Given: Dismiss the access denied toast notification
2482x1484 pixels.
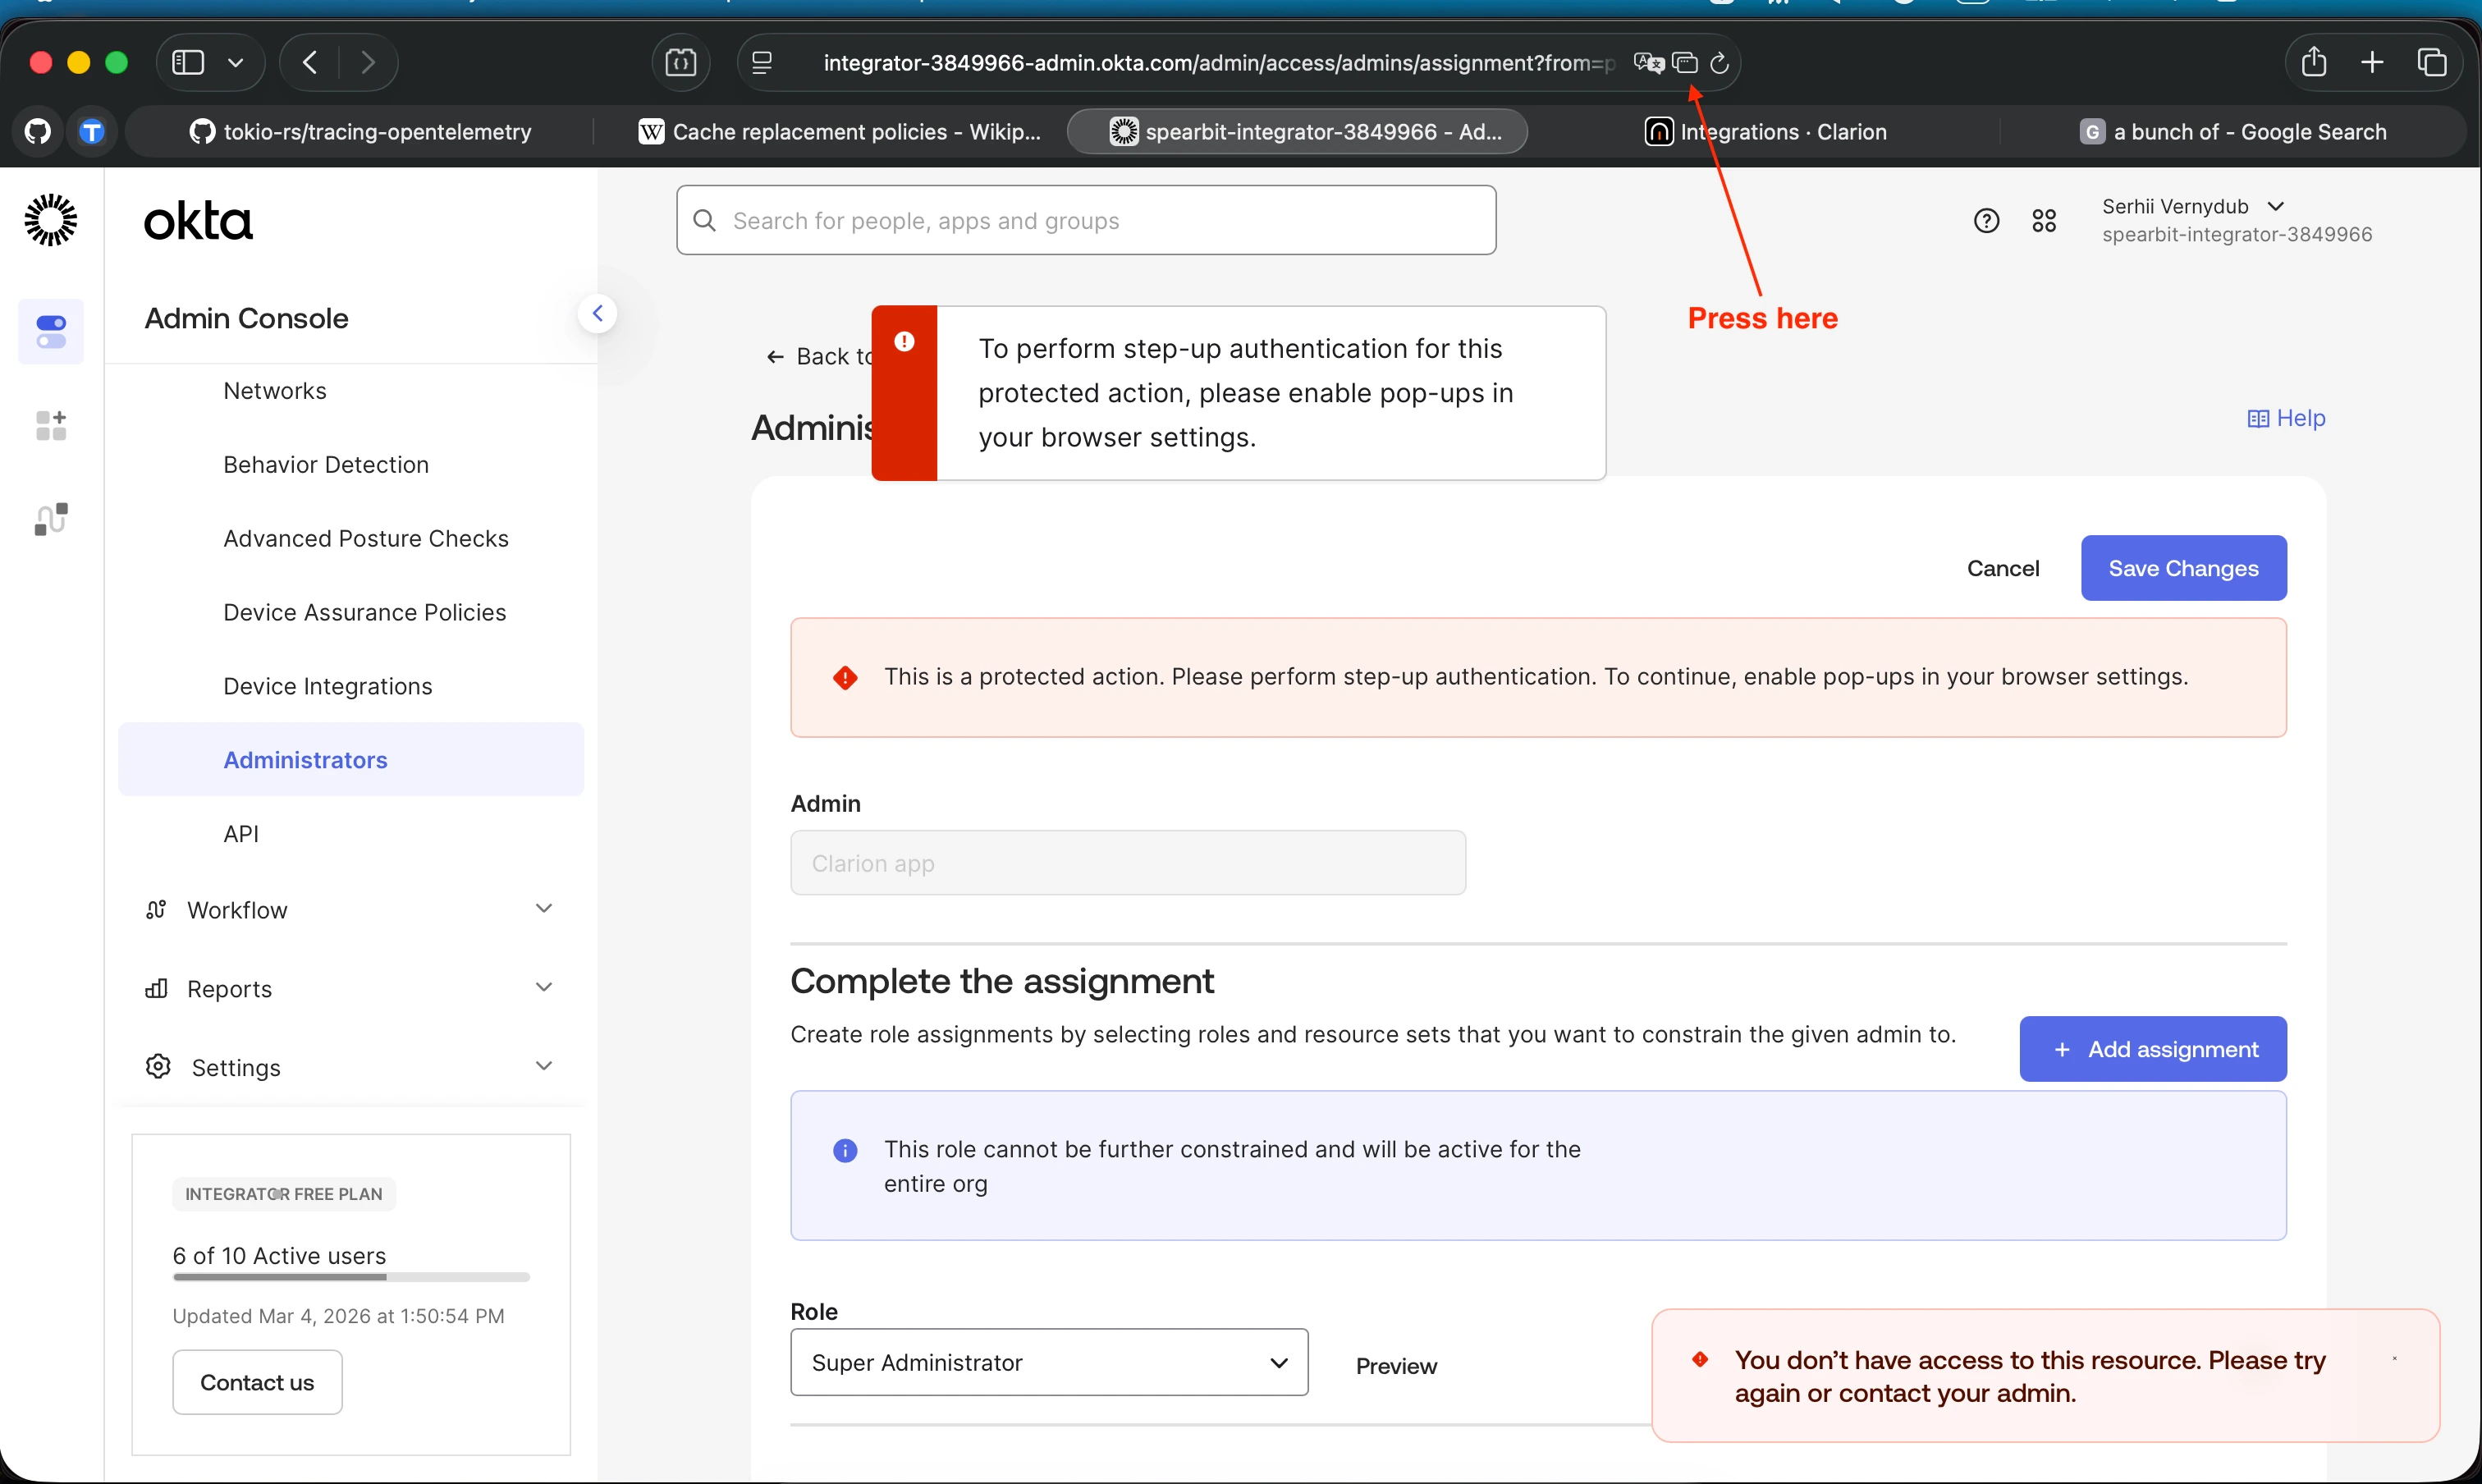Looking at the screenshot, I should (2394, 1358).
